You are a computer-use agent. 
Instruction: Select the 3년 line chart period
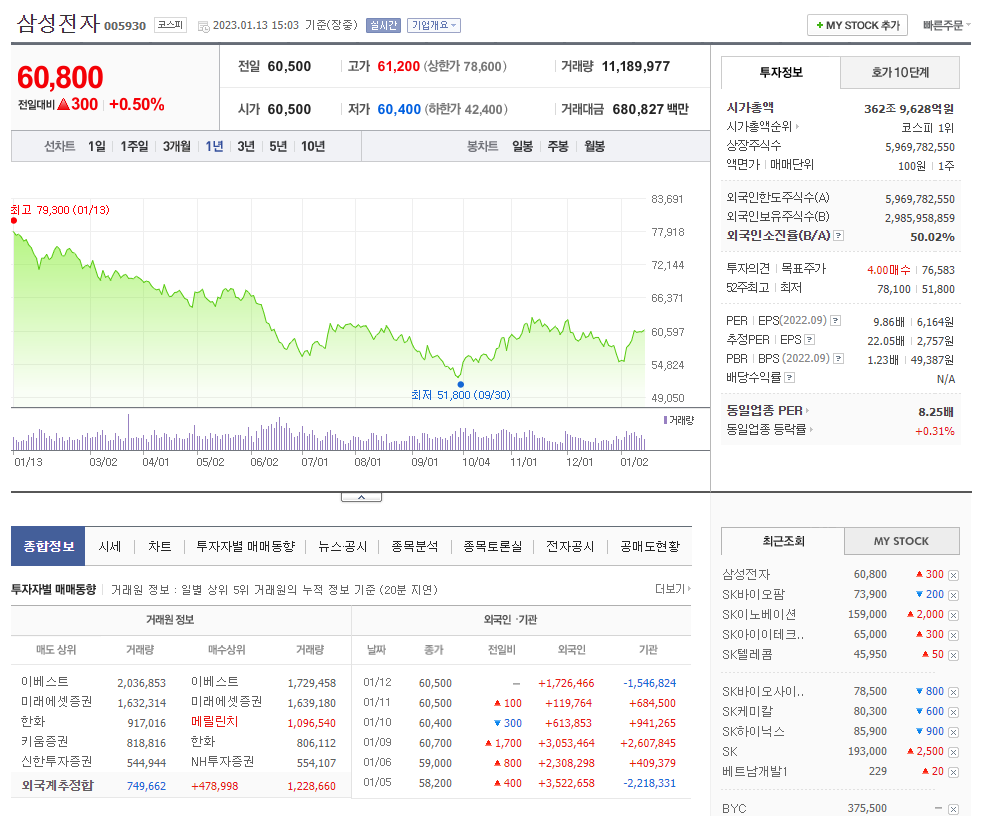246,146
